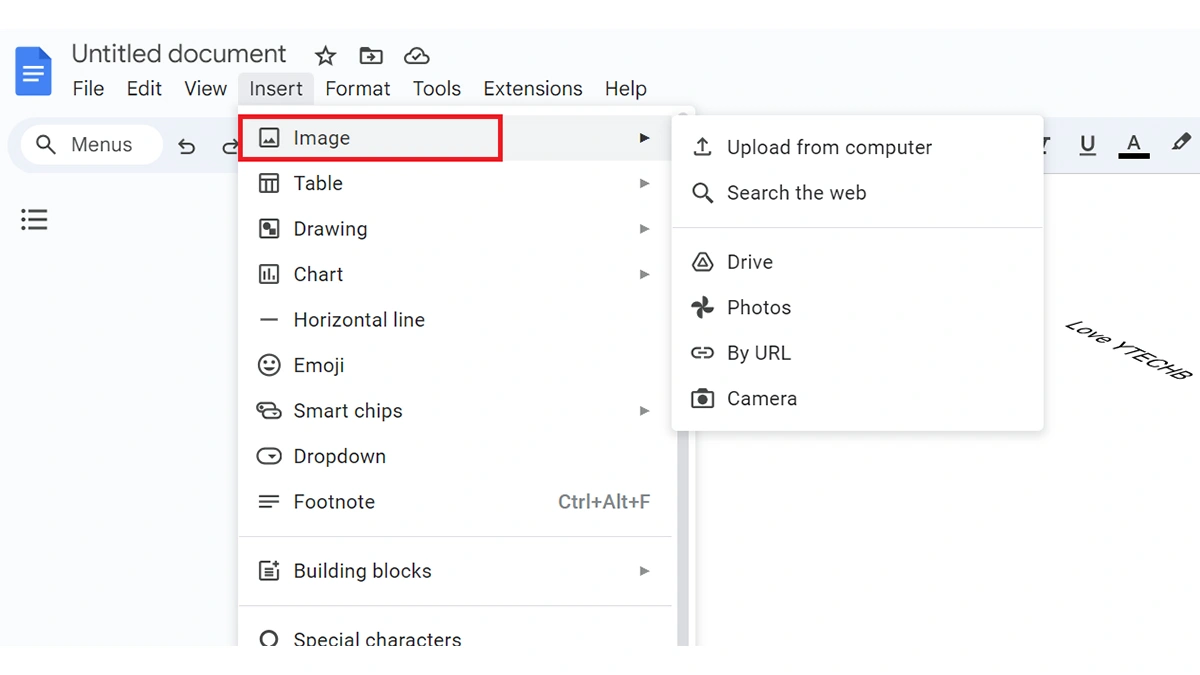Image resolution: width=1200 pixels, height=675 pixels.
Task: Expand the Table submenu arrow
Action: click(645, 183)
